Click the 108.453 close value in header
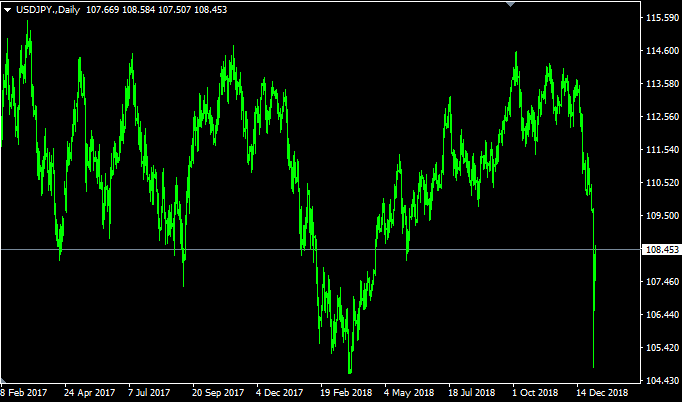Screen dimensions: 682x402 pos(210,10)
